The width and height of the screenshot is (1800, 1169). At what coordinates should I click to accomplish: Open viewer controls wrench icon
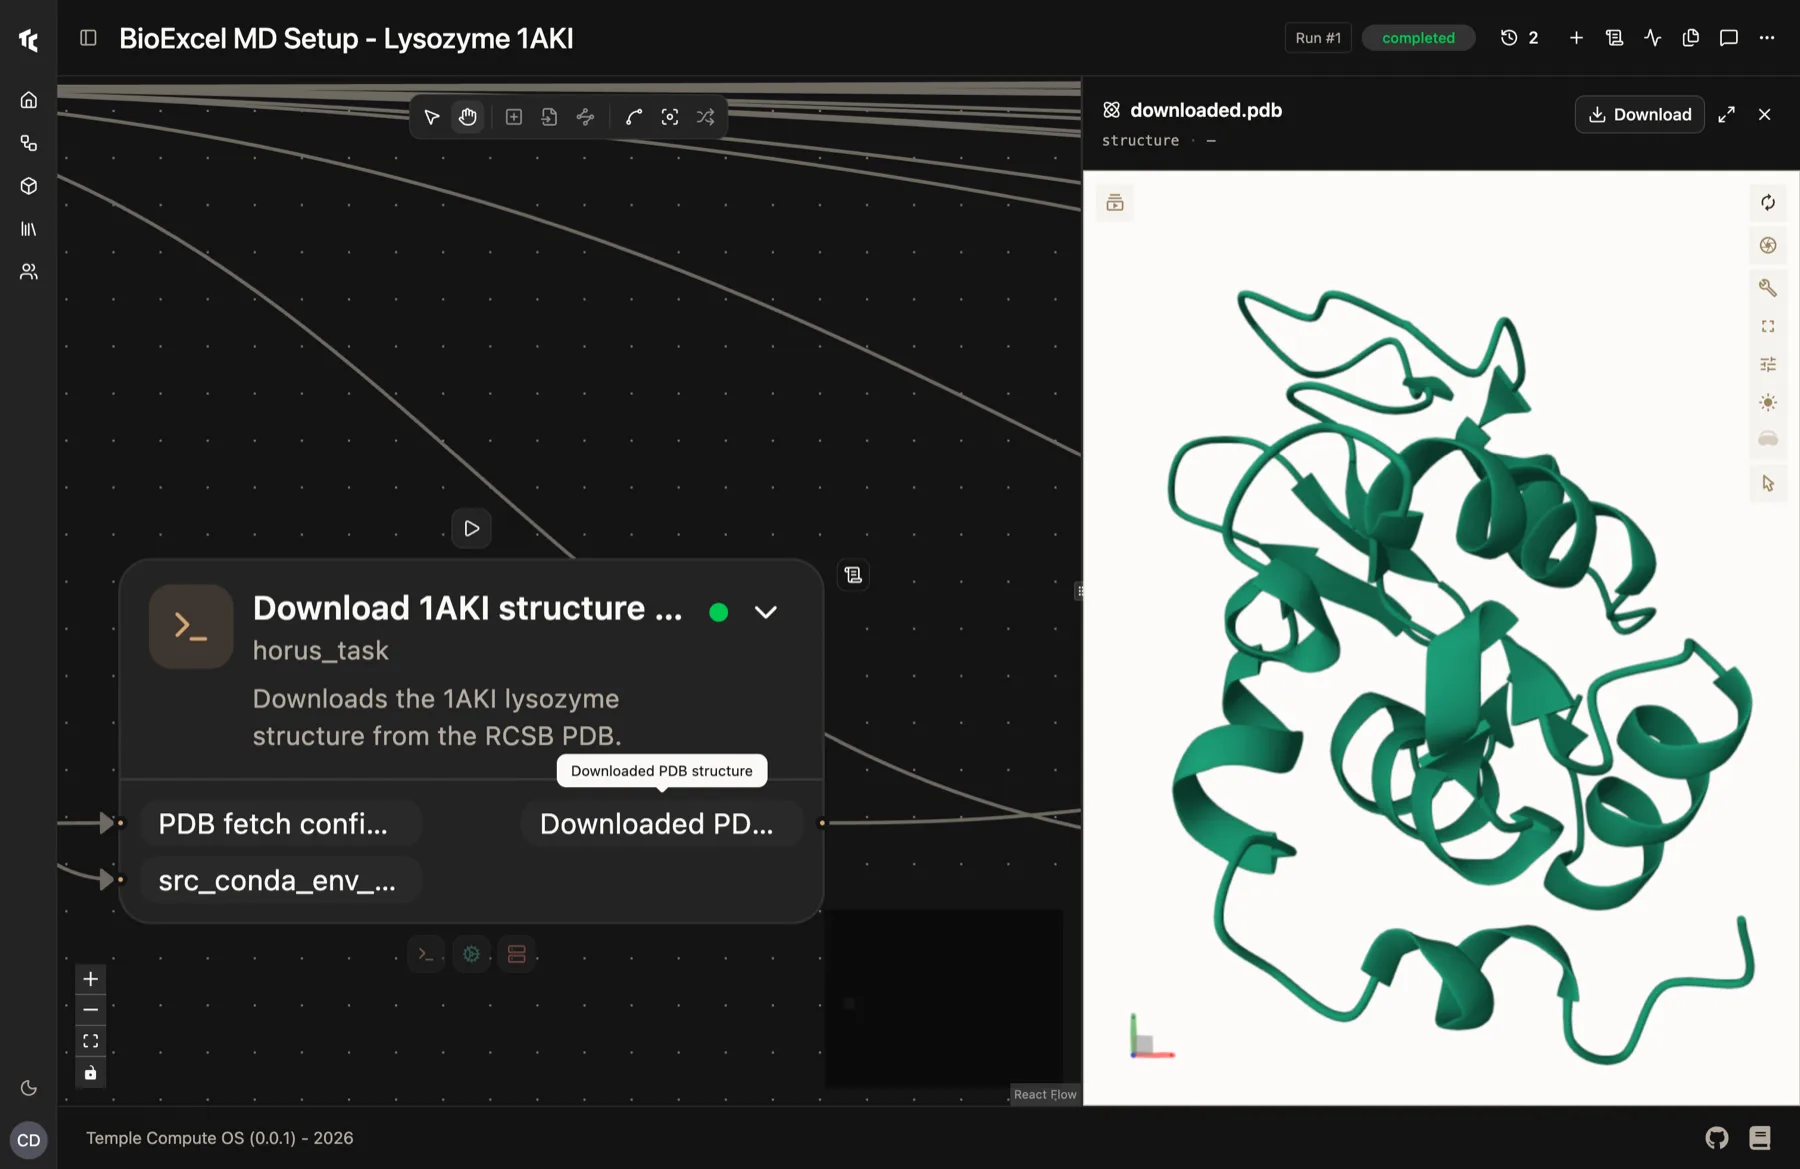[1768, 288]
